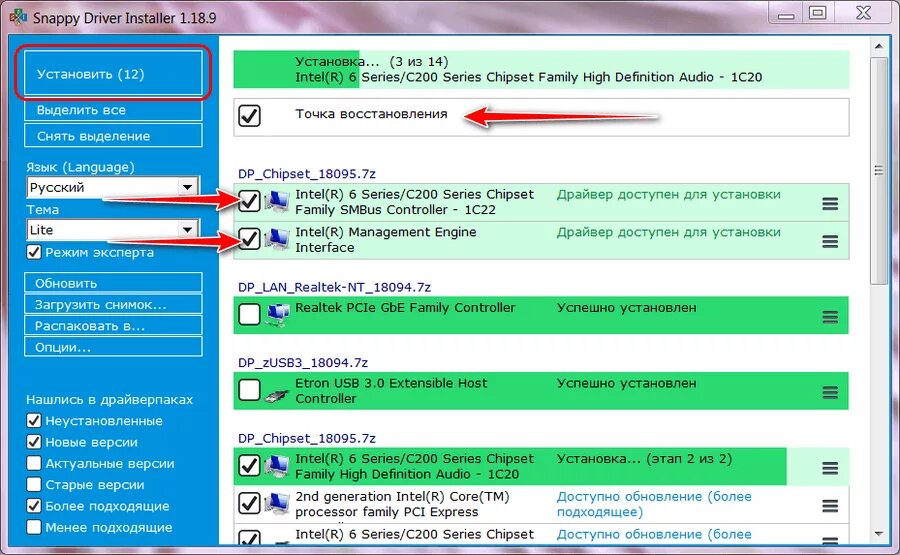The width and height of the screenshot is (900, 555).
Task: Click Распаковать в... button
Action: [113, 325]
